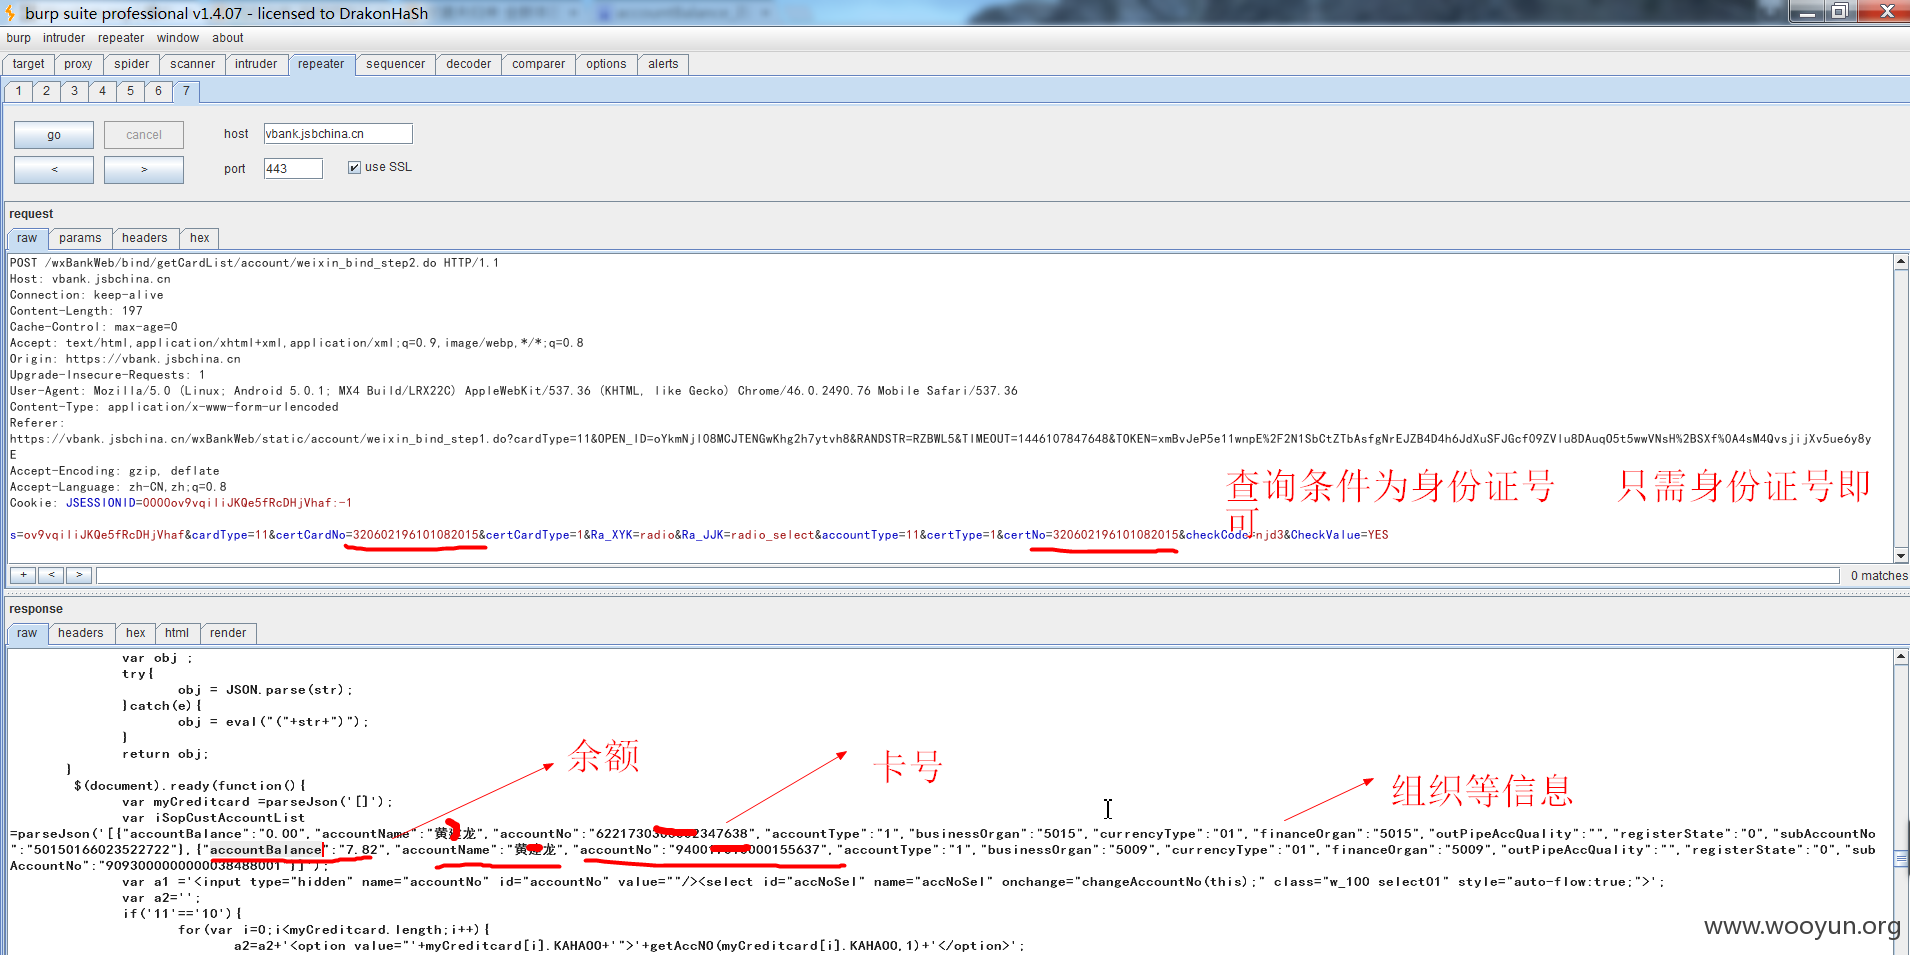Open response html tab
Viewport: 1910px width, 955px height.
177,633
